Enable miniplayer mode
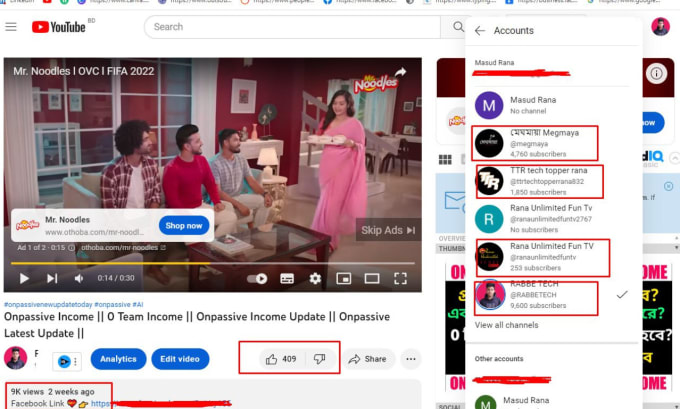The height and width of the screenshot is (409, 680). [x=343, y=278]
